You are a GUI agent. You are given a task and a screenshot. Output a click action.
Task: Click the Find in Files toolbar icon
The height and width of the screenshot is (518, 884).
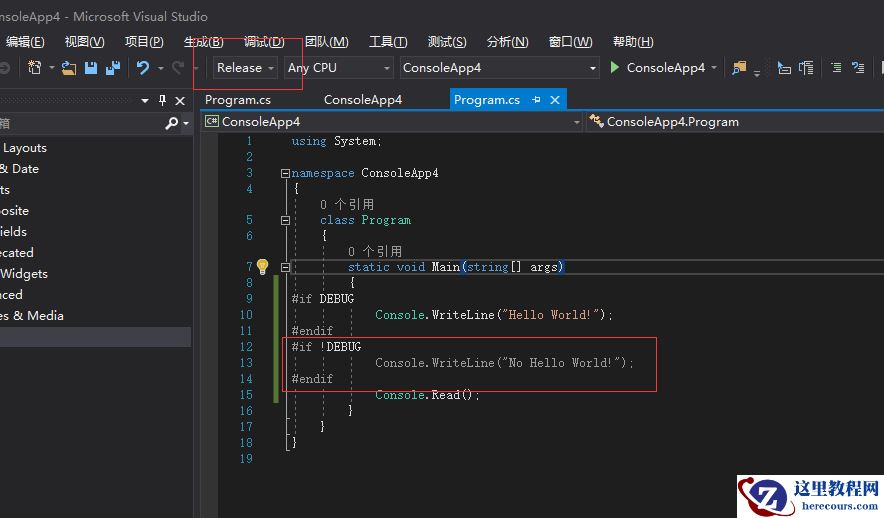(739, 68)
